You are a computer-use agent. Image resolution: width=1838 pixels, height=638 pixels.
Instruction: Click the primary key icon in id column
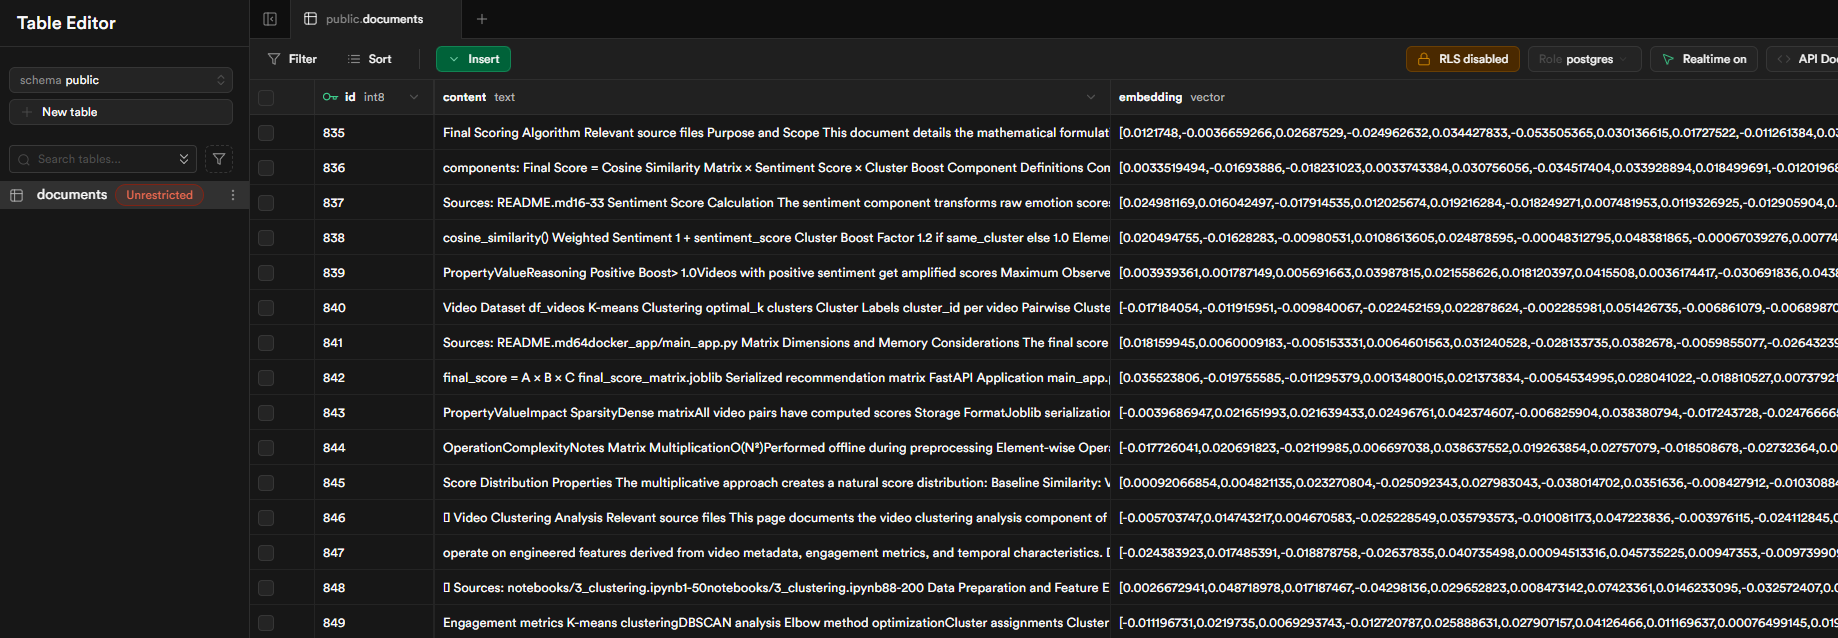pyautogui.click(x=330, y=97)
